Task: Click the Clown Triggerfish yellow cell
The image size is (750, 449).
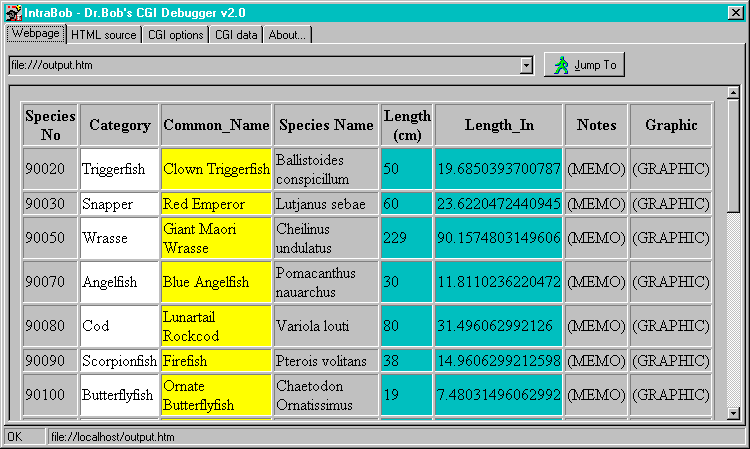Action: point(216,170)
